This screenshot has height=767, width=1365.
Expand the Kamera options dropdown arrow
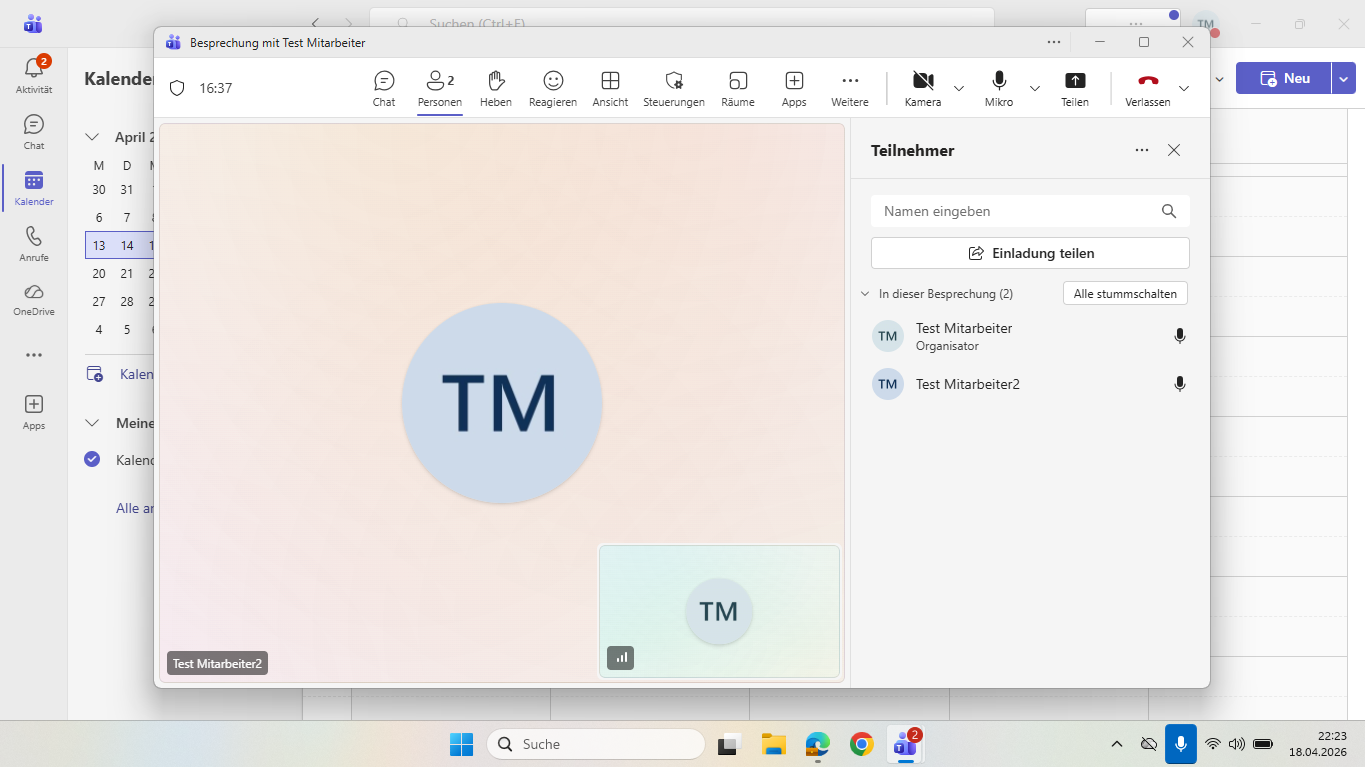pyautogui.click(x=959, y=88)
